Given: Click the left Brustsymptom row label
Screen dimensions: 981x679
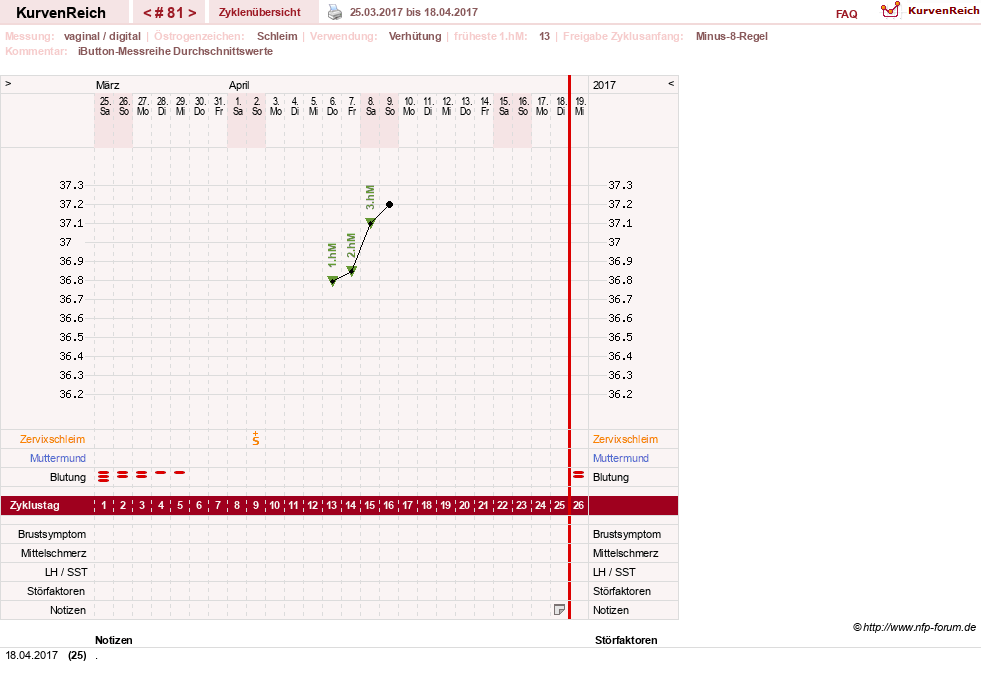Looking at the screenshot, I should [x=52, y=534].
